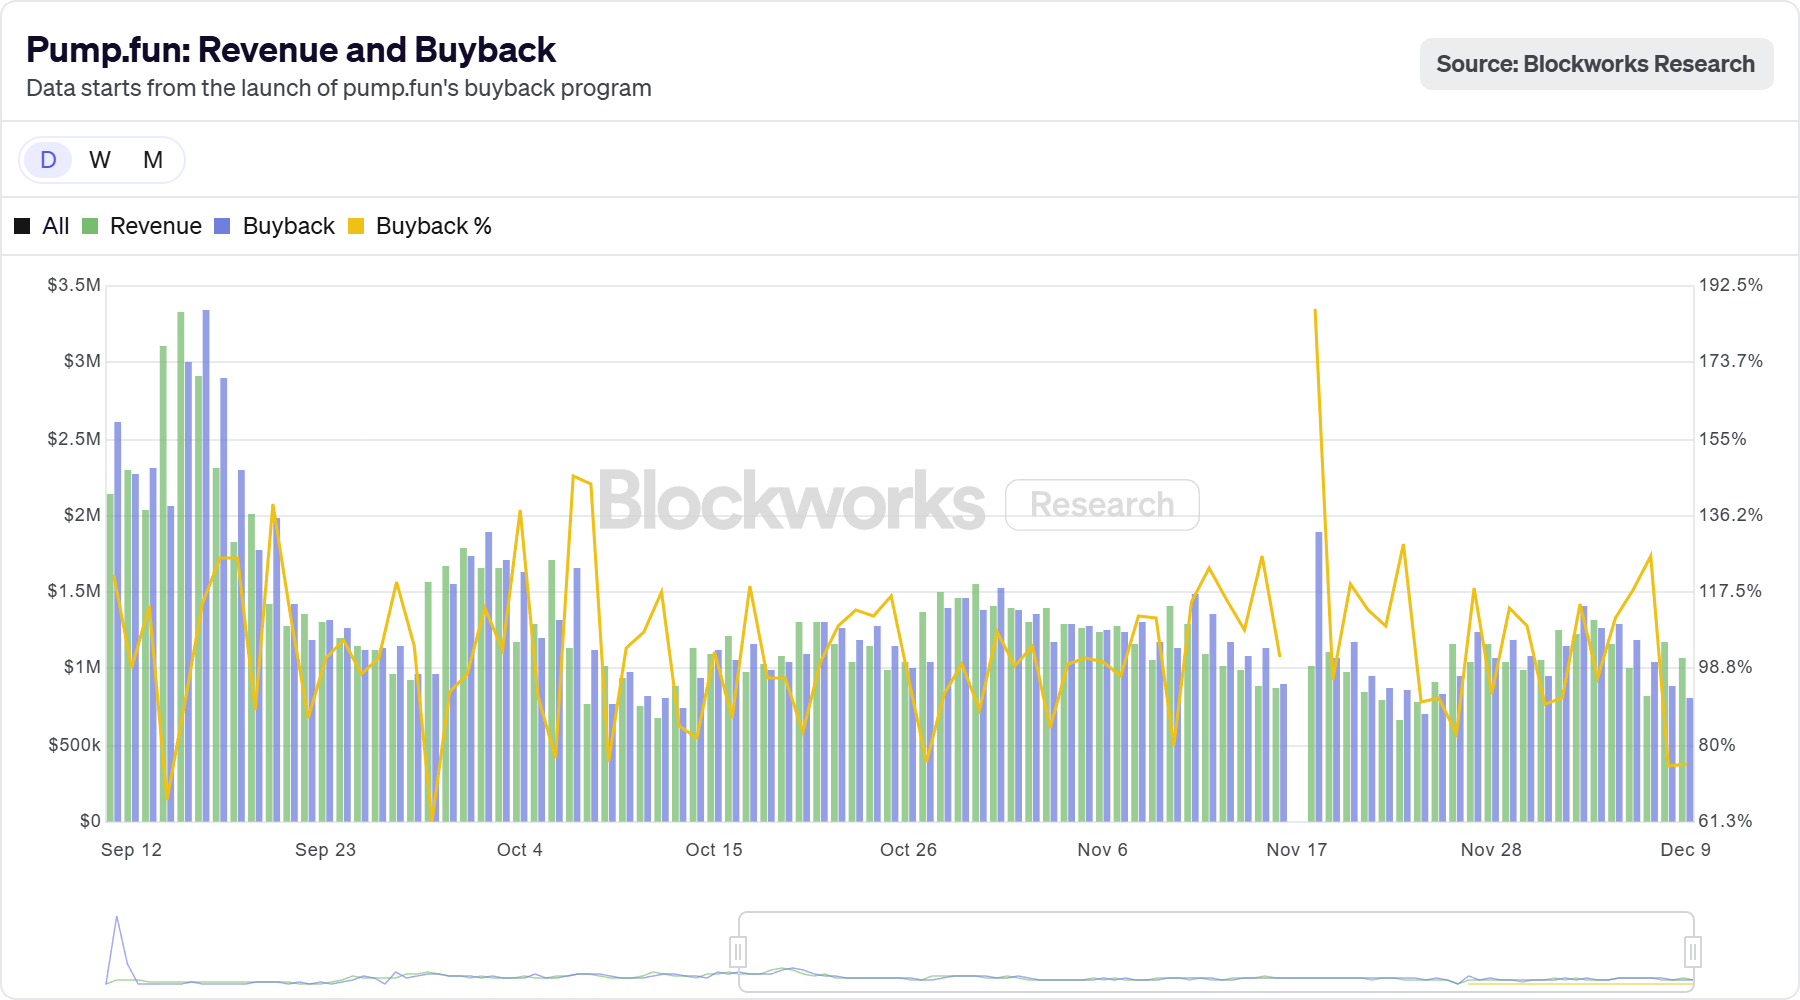Switch to Weekly granularity with the W toggle
This screenshot has width=1800, height=1000.
[100, 159]
